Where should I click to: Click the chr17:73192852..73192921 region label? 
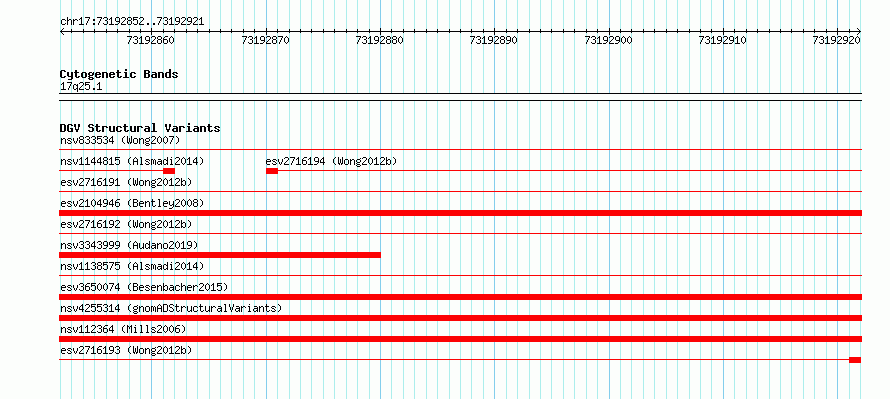pos(132,22)
